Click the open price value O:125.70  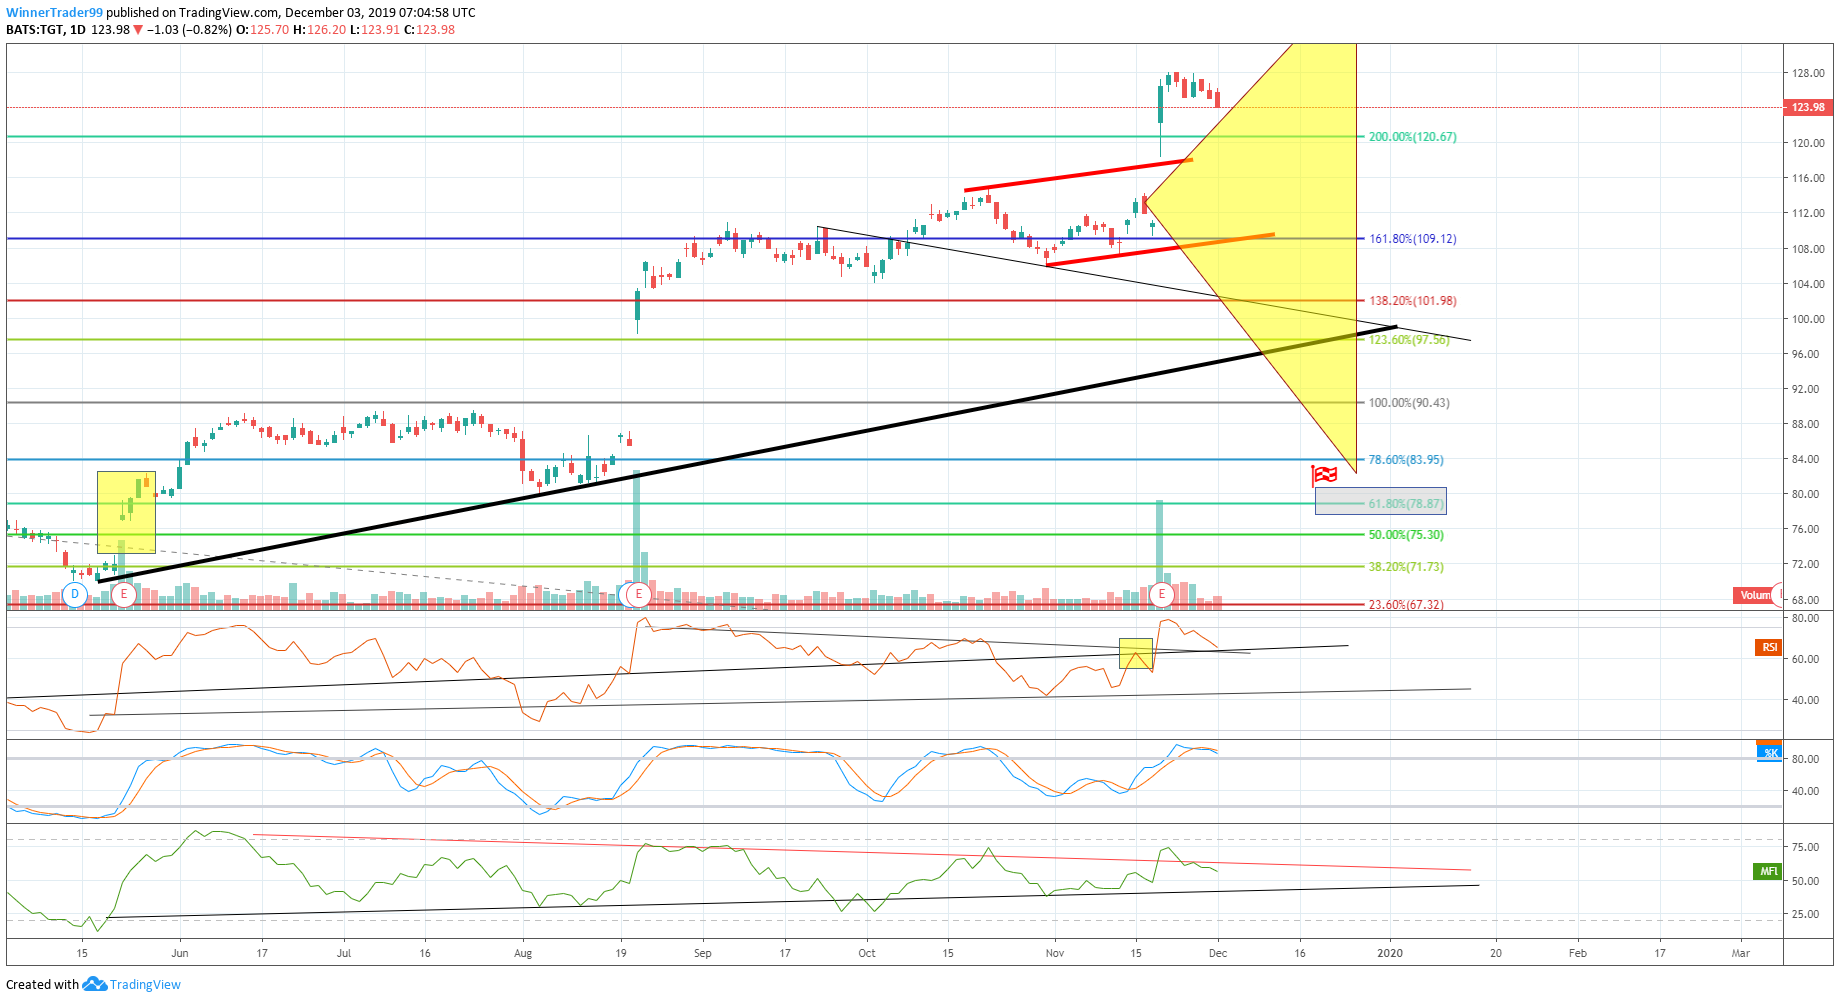[x=262, y=30]
